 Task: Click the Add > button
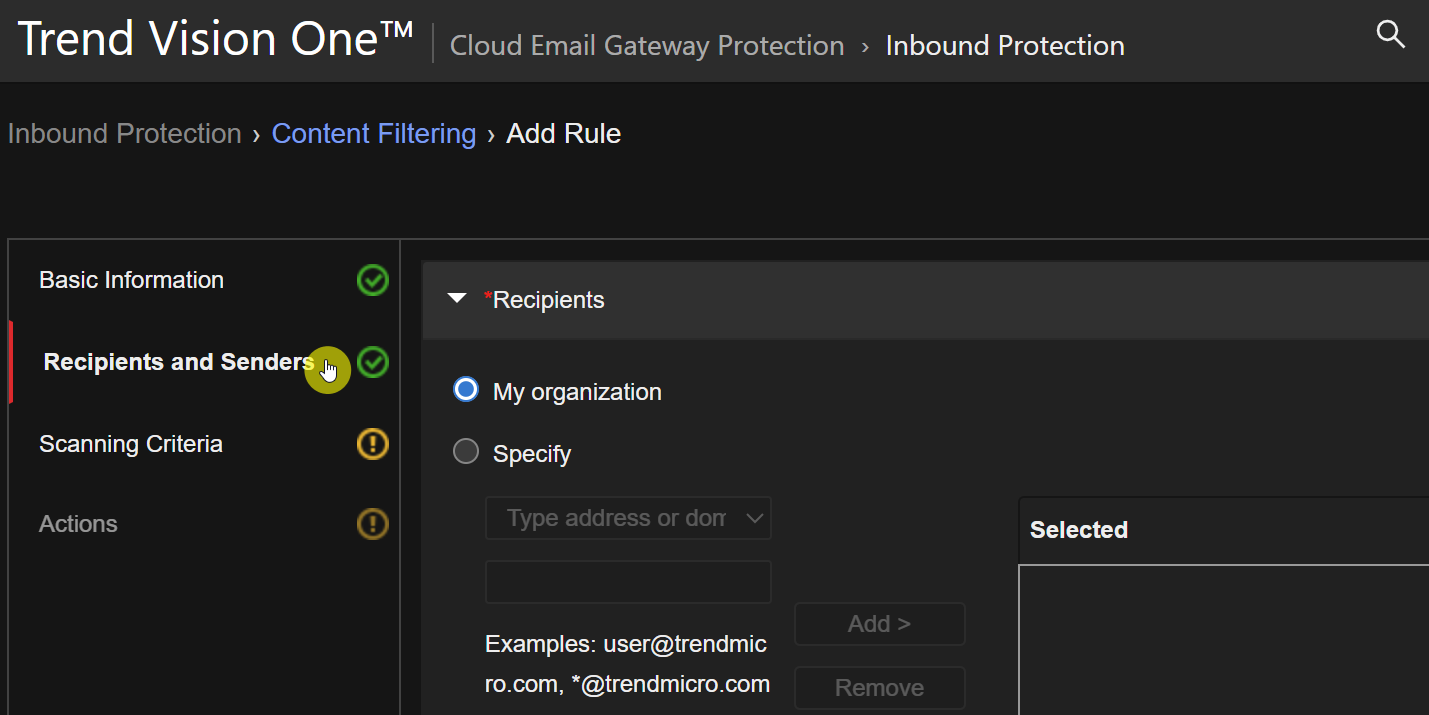879,624
